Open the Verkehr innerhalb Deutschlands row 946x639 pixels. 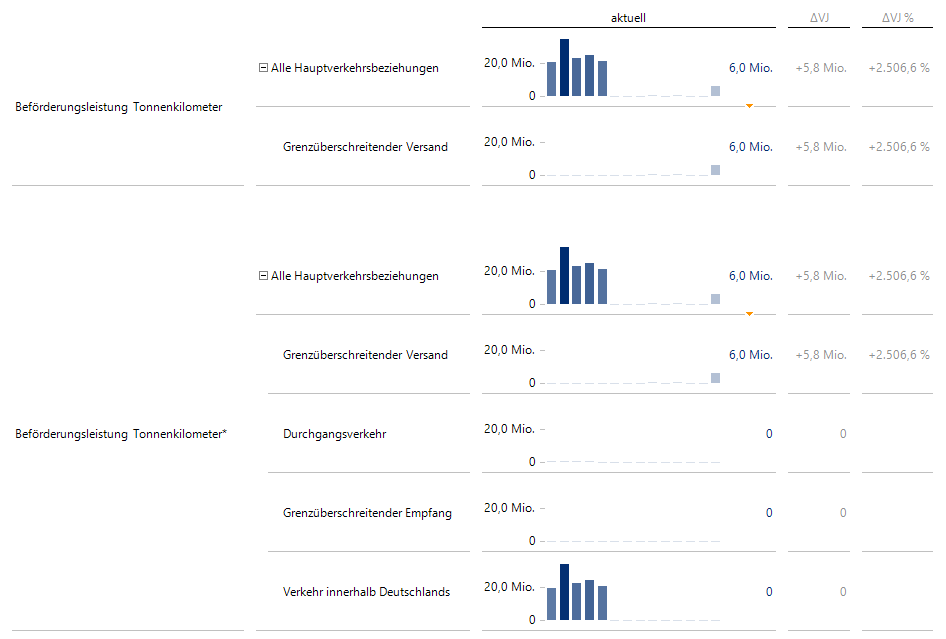click(x=366, y=592)
